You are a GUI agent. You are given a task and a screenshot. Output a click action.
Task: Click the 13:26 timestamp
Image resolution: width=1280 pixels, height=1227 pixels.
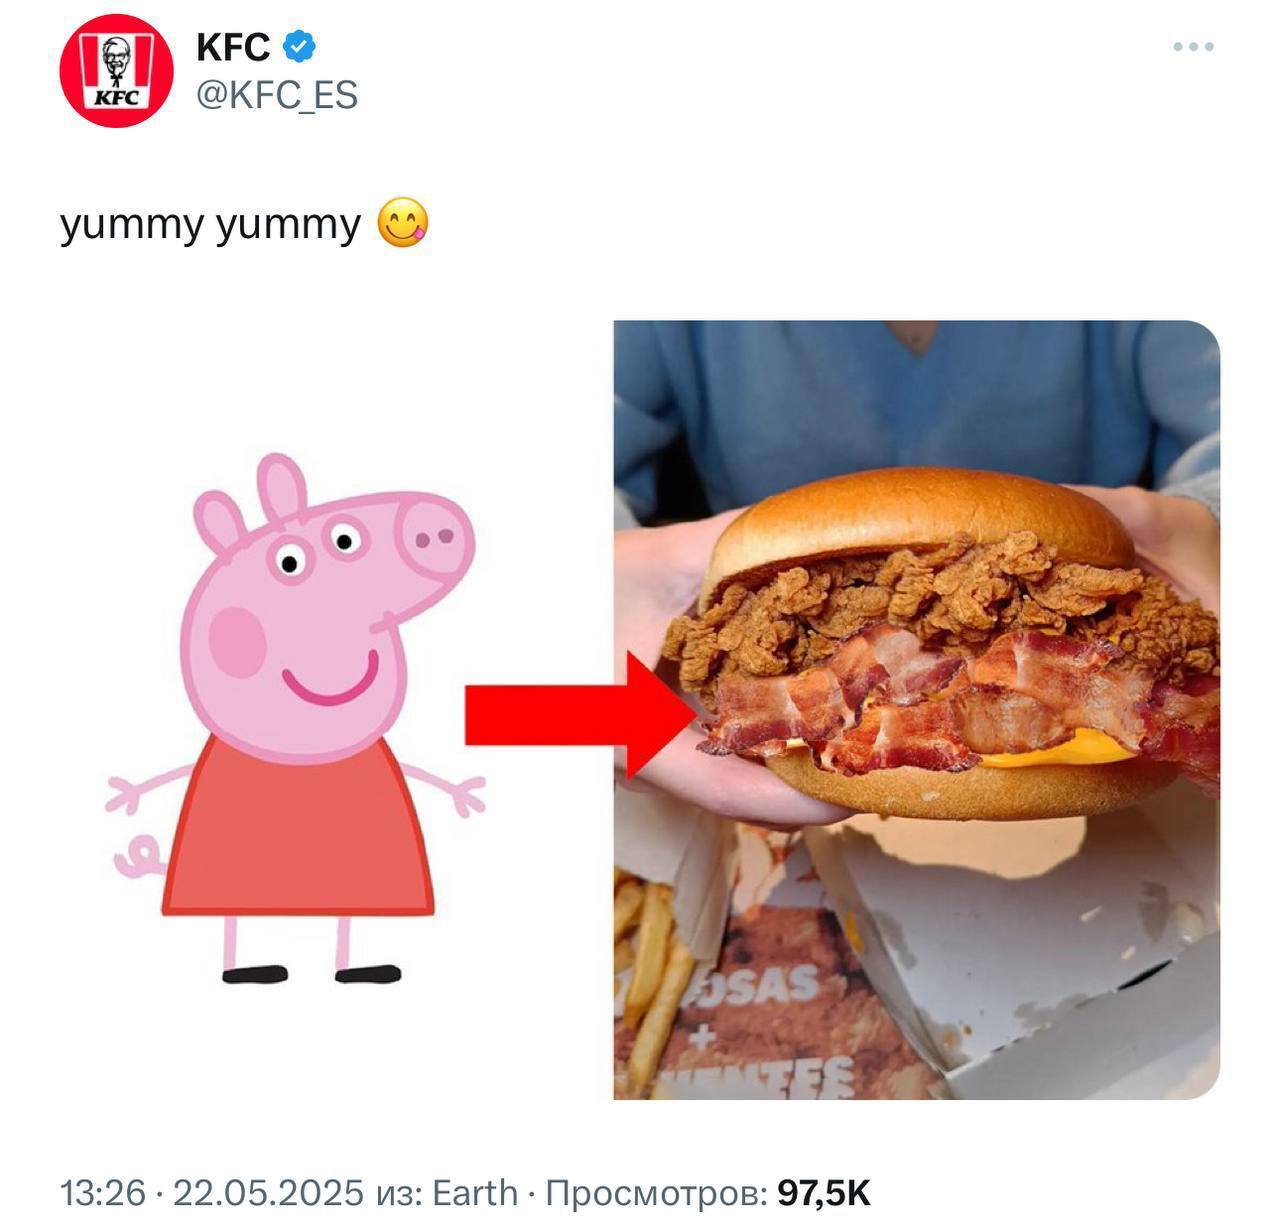[103, 1193]
